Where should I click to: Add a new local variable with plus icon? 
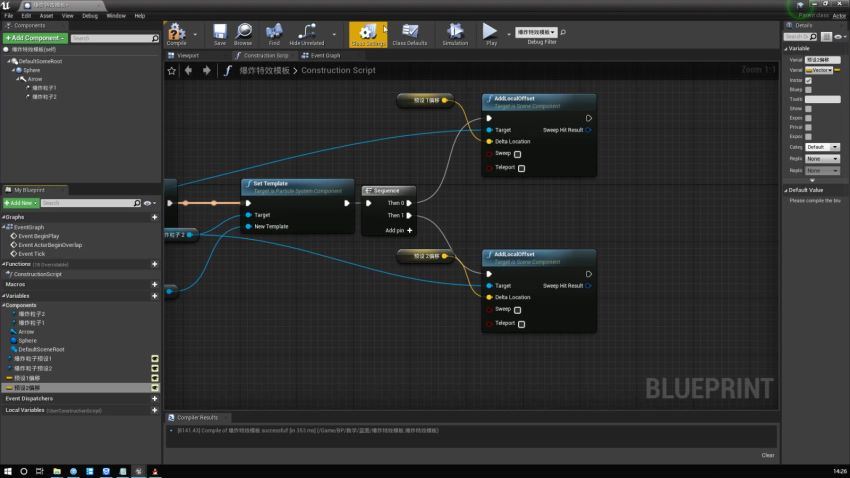(x=154, y=410)
